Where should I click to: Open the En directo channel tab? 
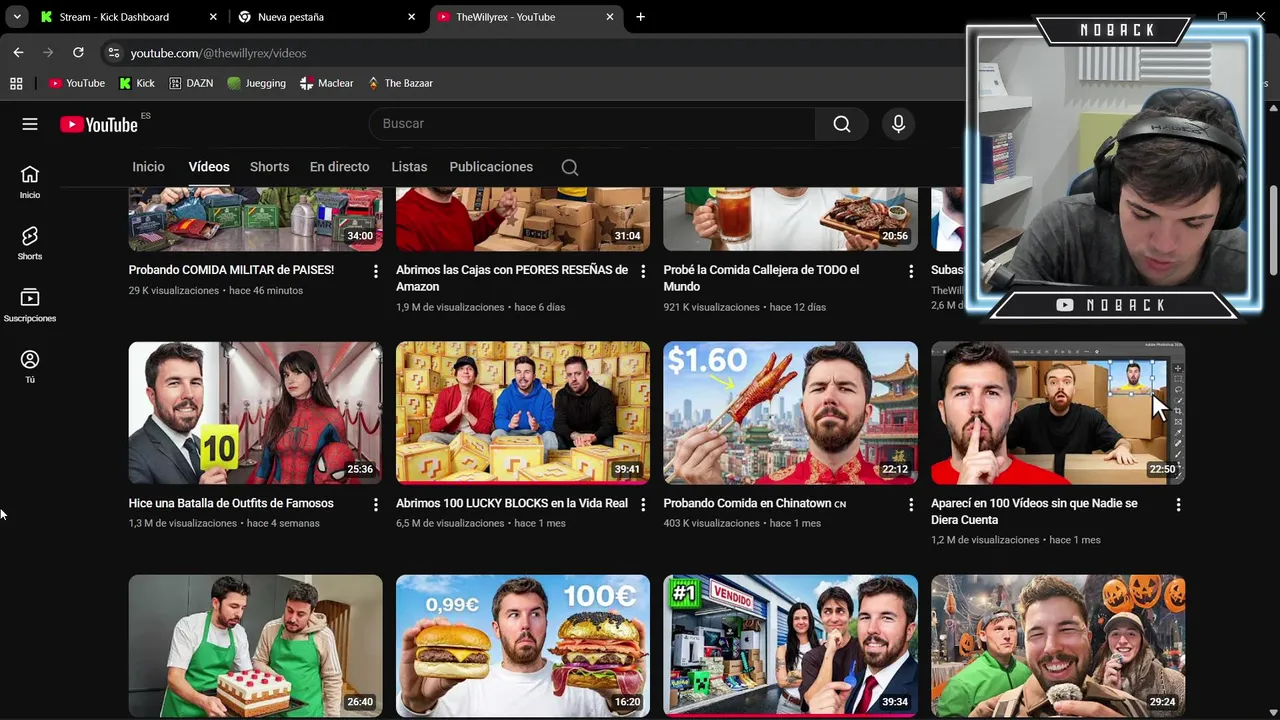339,167
